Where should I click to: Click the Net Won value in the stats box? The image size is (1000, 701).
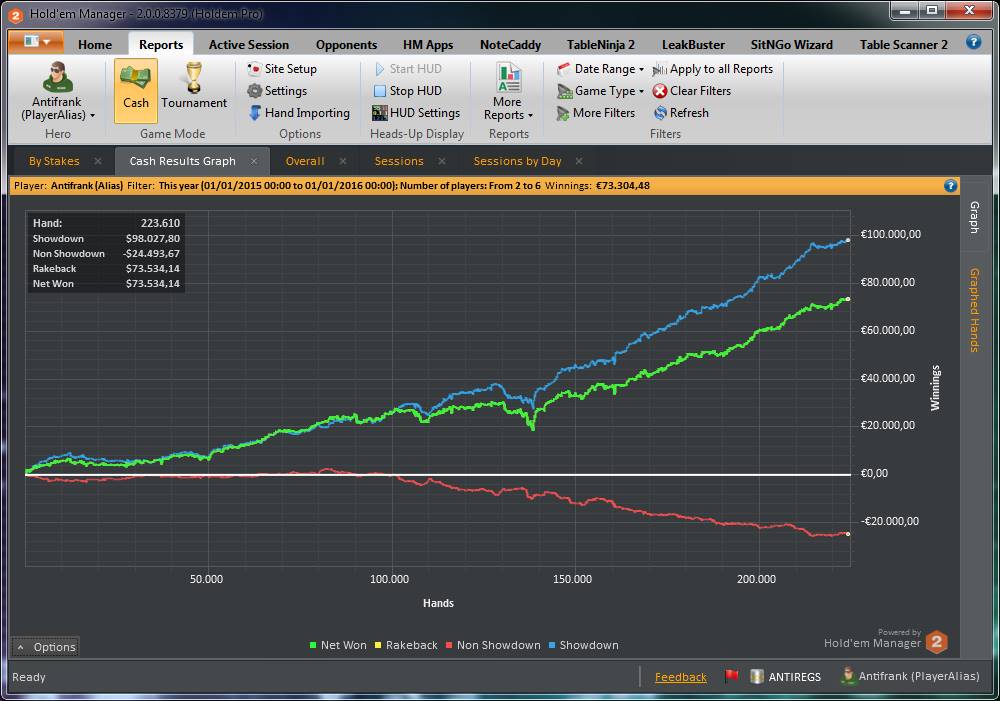click(x=152, y=284)
